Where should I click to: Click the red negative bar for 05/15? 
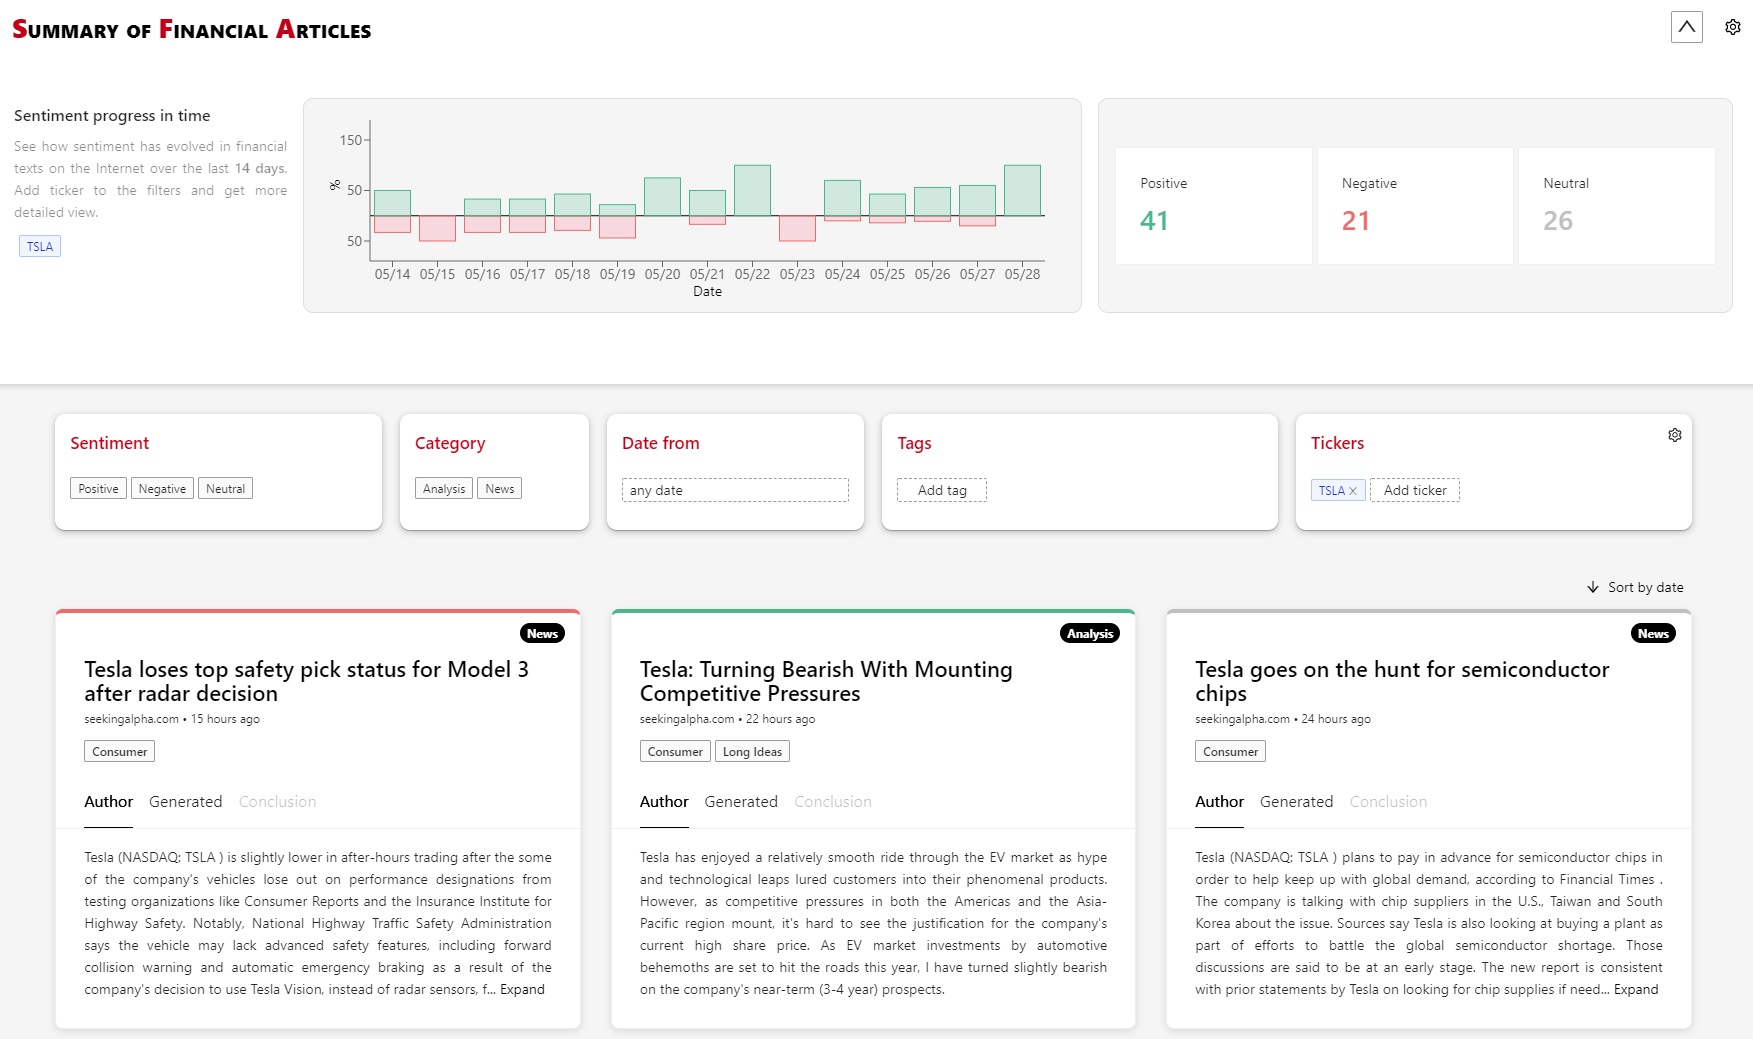coord(437,229)
